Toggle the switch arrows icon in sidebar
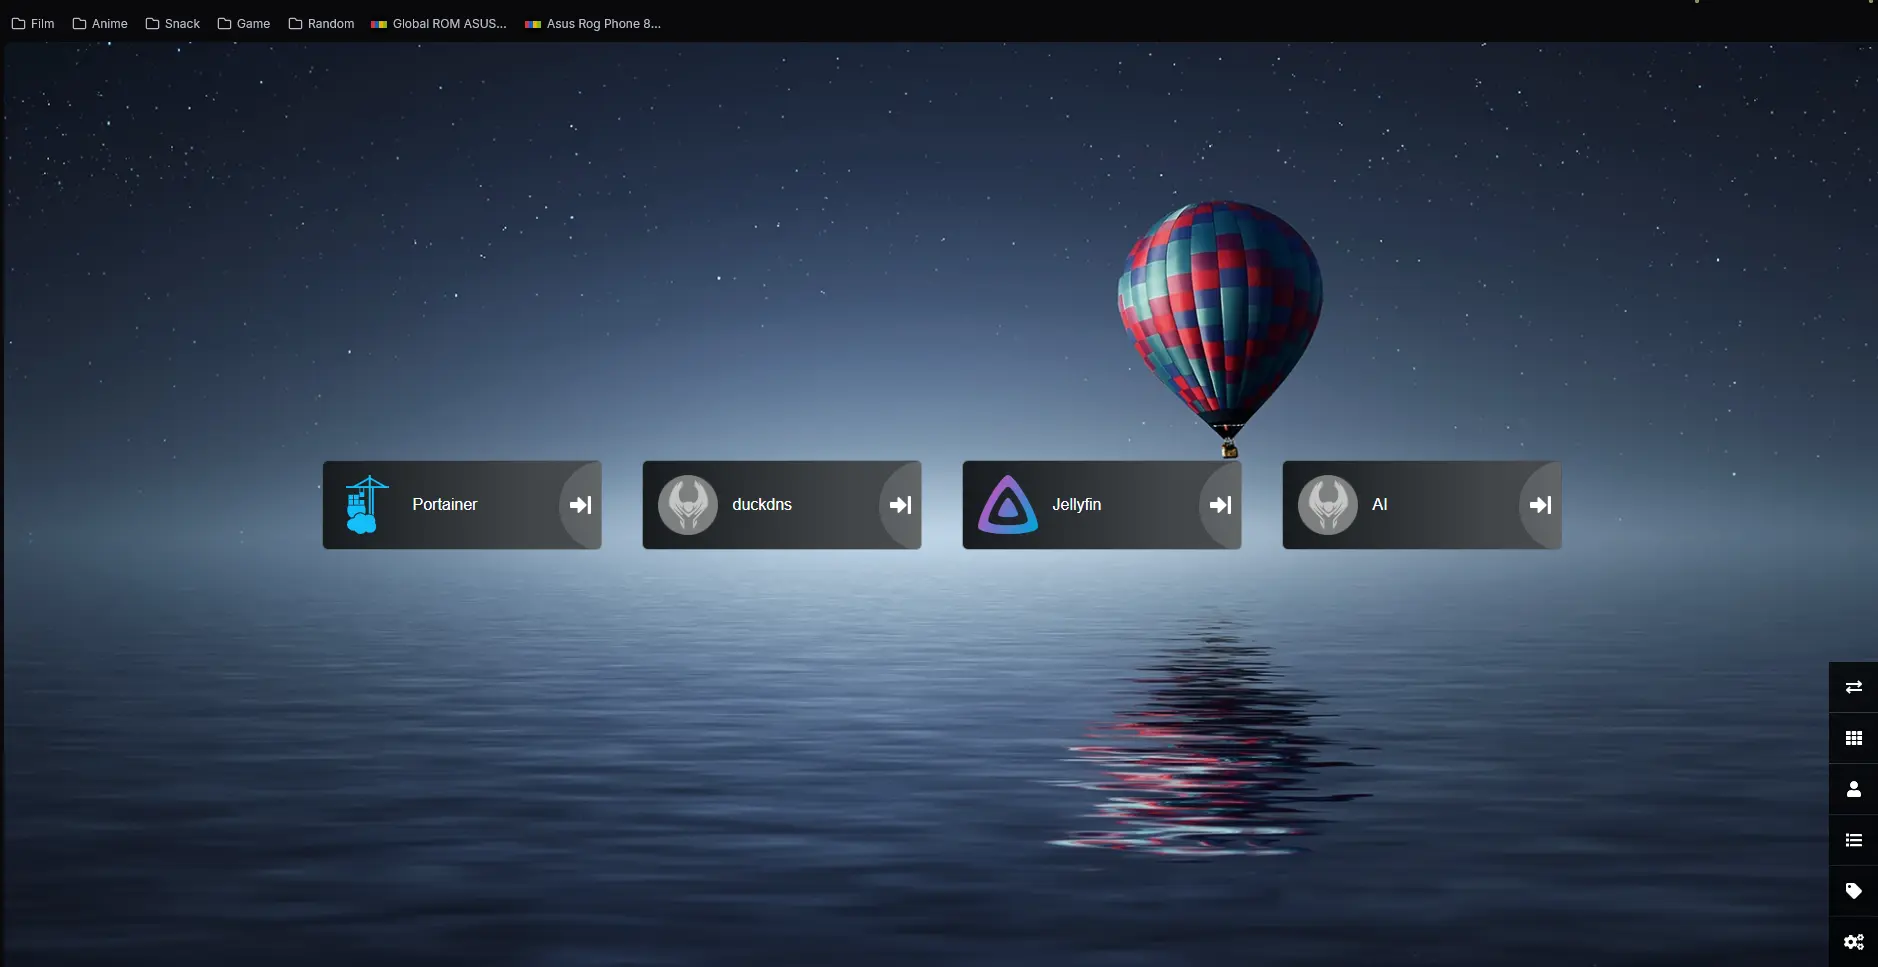The width and height of the screenshot is (1878, 967). coord(1853,687)
